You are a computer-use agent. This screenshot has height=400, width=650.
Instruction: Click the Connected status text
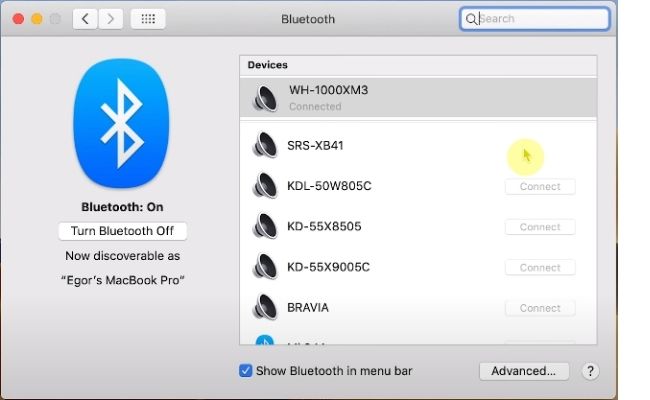pos(315,107)
